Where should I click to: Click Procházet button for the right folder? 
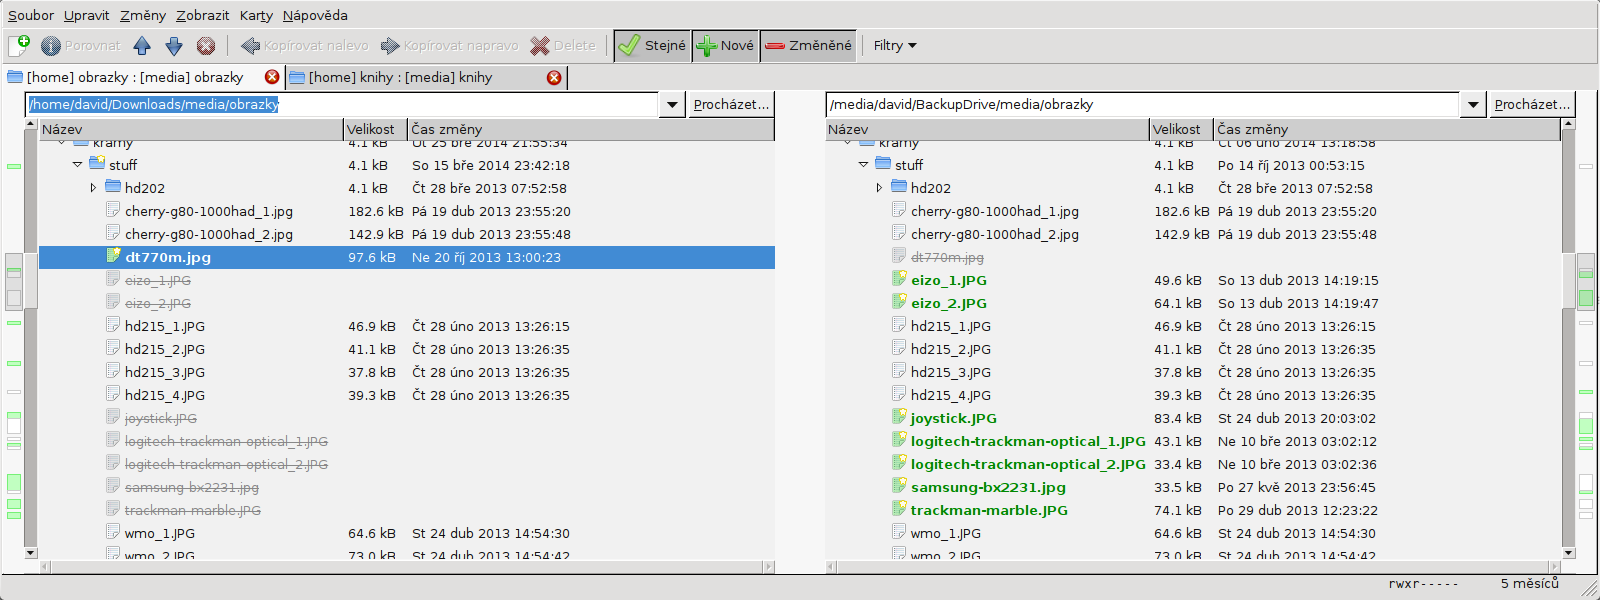point(1531,104)
